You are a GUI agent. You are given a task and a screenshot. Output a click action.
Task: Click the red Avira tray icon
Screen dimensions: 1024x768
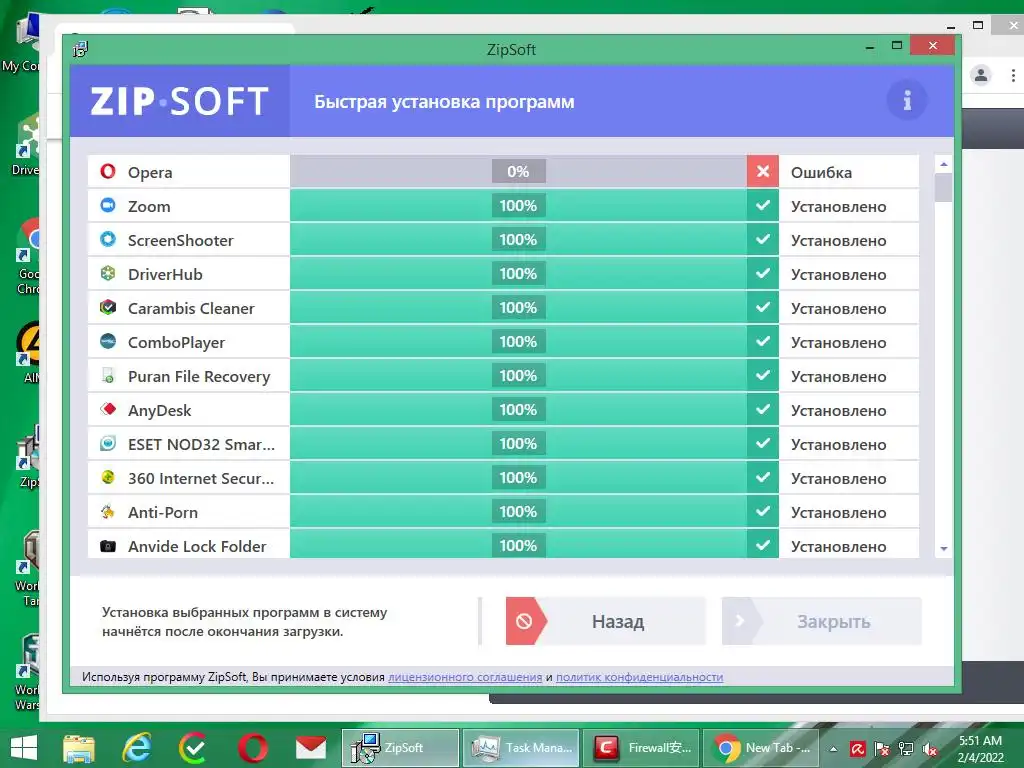click(857, 749)
